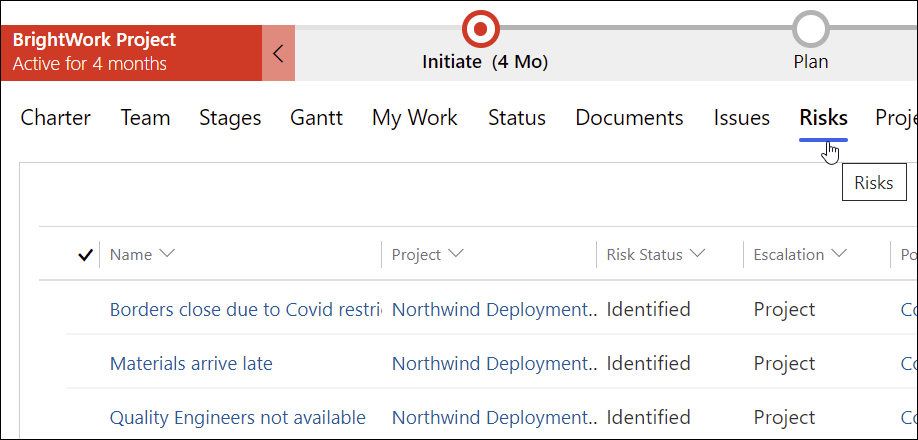Image resolution: width=918 pixels, height=440 pixels.
Task: Click the Initiate stage target circle
Action: pos(480,28)
